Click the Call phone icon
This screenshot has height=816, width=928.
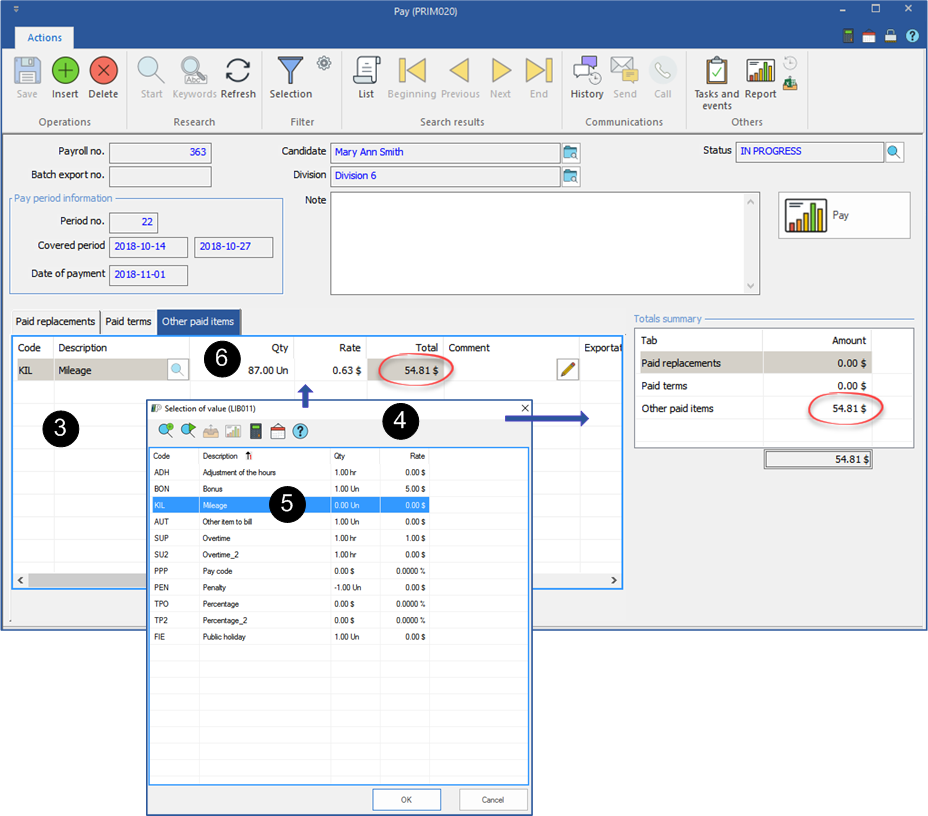click(x=663, y=71)
